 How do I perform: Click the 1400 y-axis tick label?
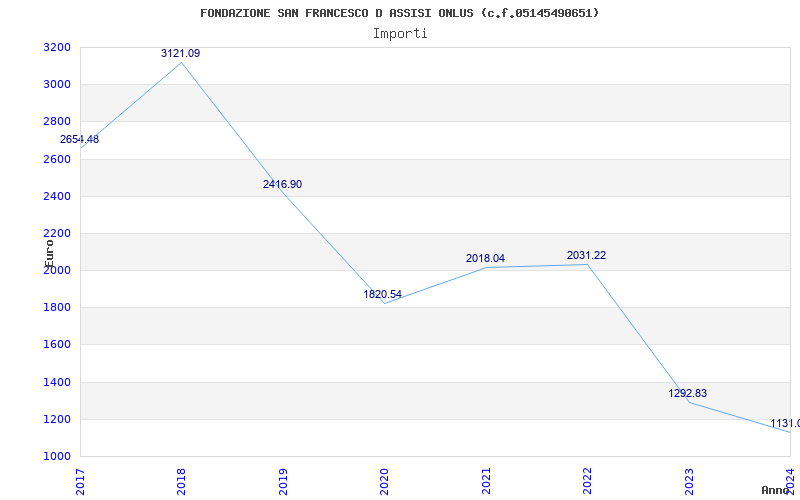click(57, 382)
